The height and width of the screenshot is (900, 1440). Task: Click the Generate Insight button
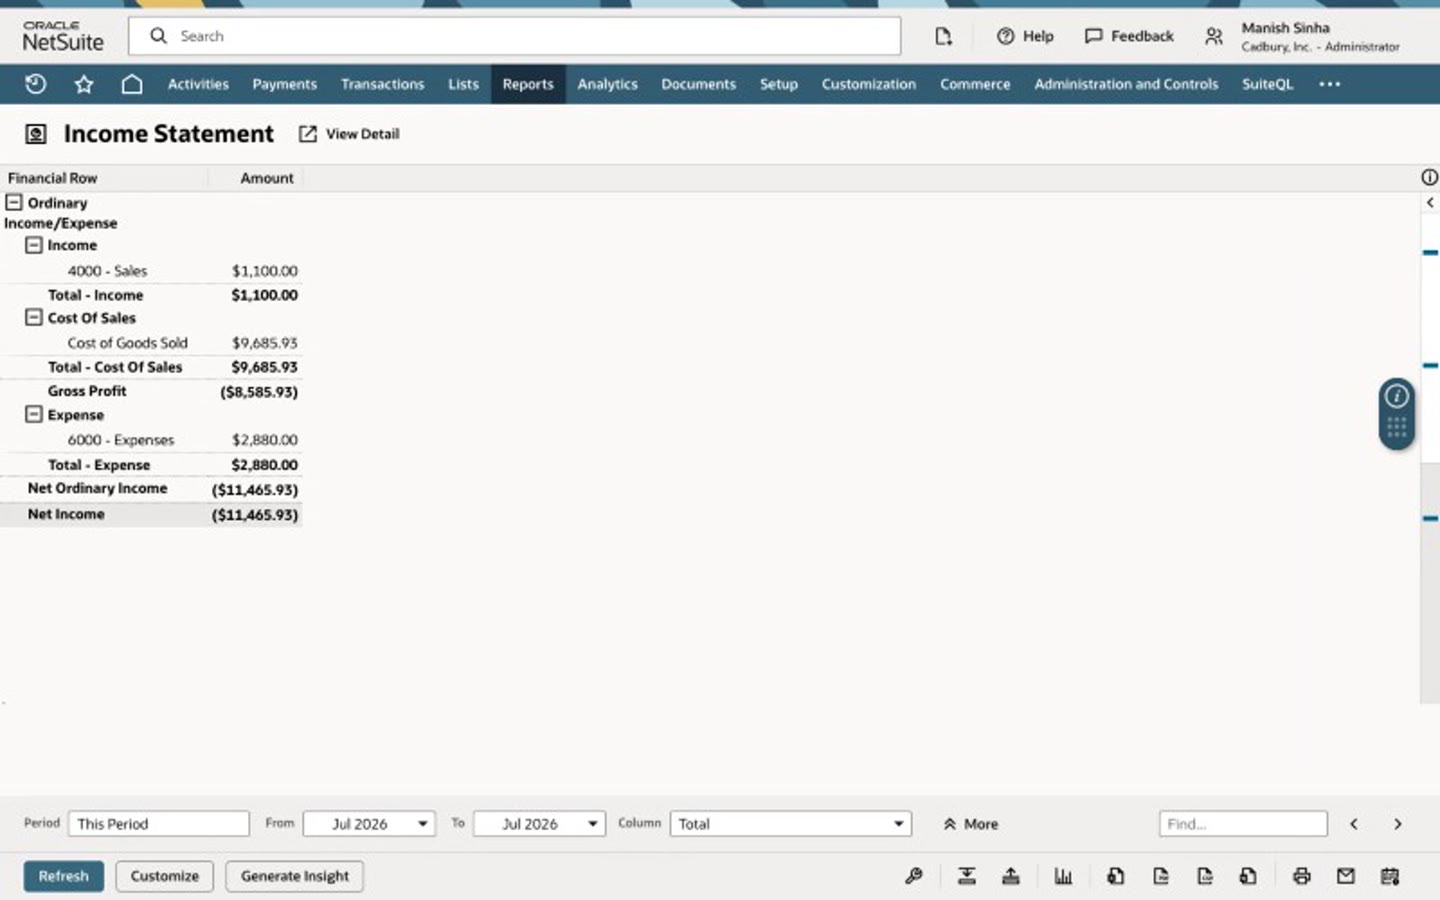pos(295,876)
